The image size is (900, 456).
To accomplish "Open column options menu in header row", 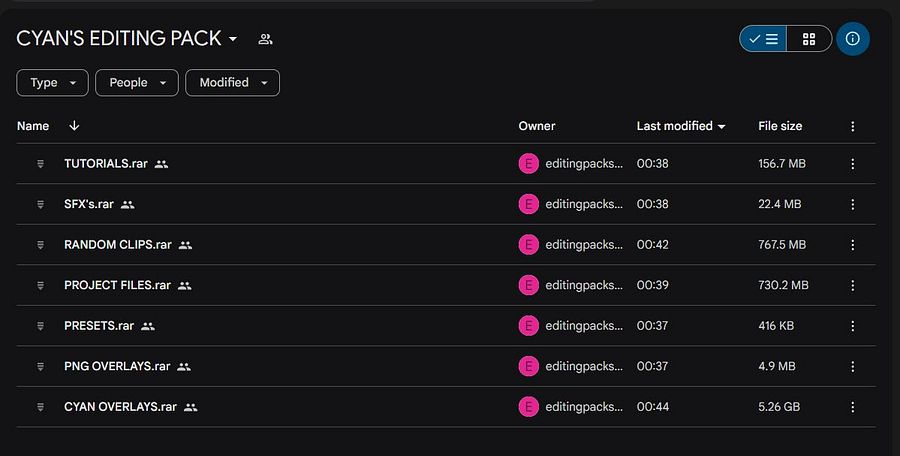I will tap(852, 126).
